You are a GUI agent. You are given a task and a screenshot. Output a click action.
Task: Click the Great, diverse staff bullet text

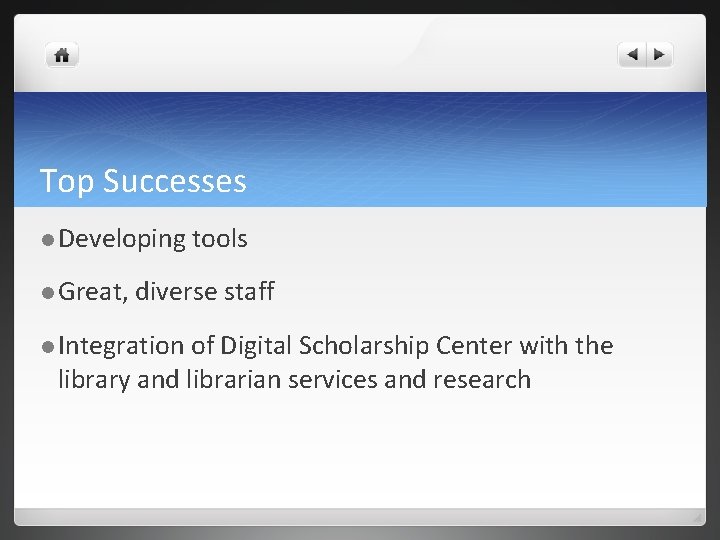tap(166, 292)
